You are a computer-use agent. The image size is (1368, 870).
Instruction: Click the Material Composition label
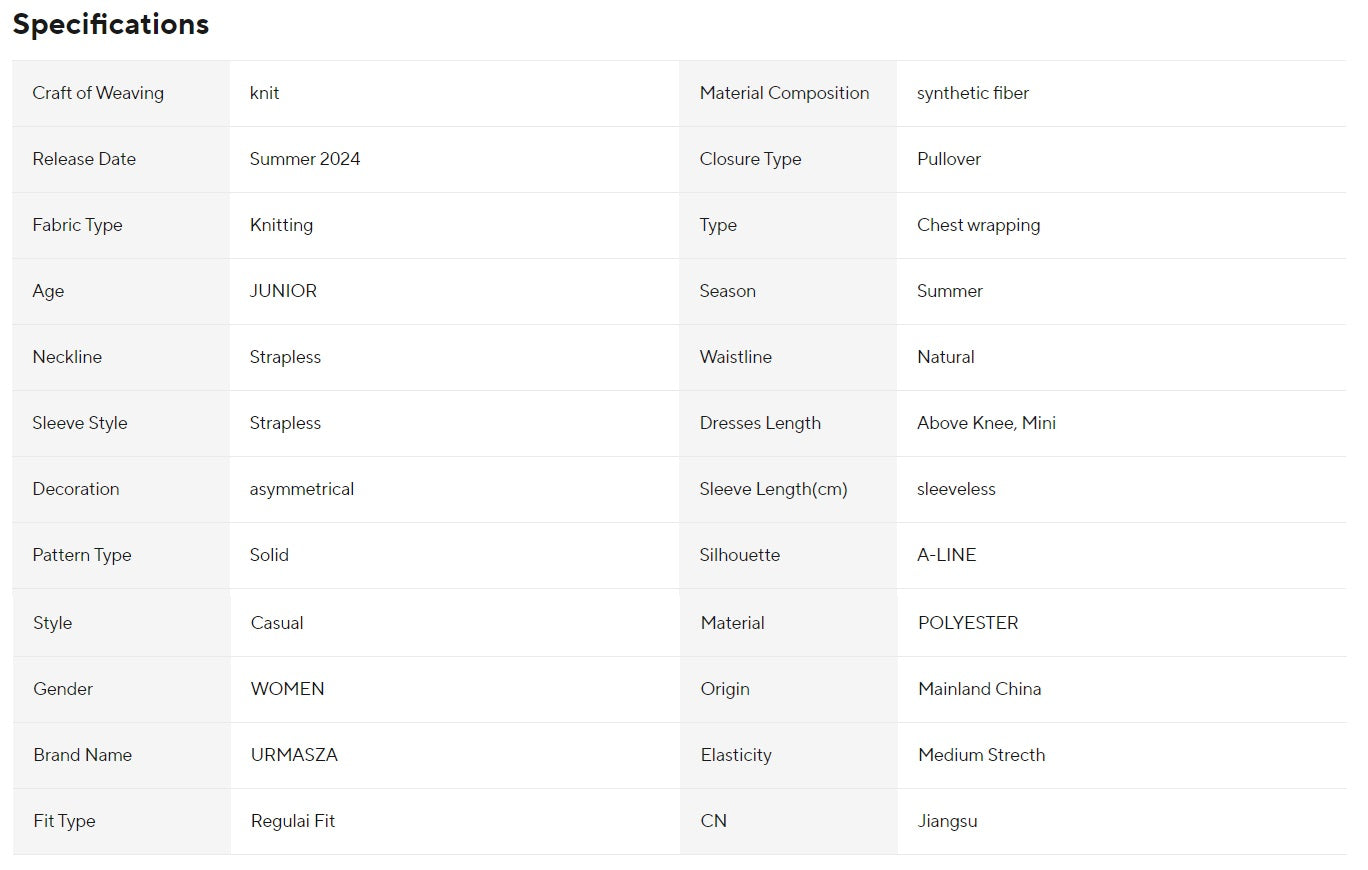click(x=784, y=93)
